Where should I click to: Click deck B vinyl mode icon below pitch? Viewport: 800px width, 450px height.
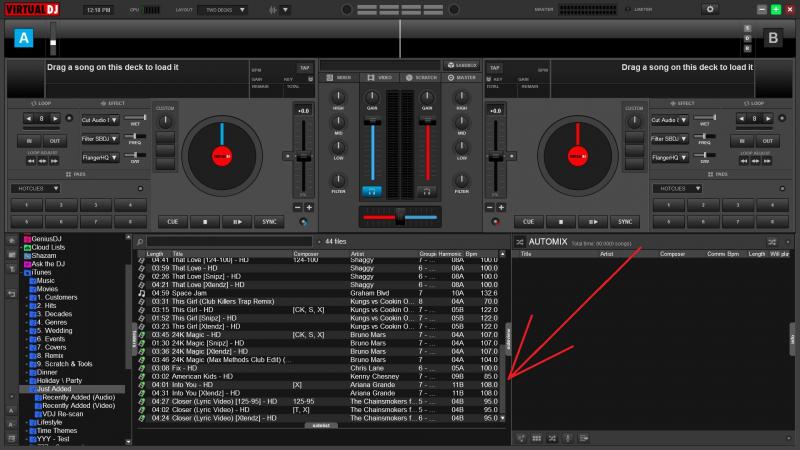(495, 221)
